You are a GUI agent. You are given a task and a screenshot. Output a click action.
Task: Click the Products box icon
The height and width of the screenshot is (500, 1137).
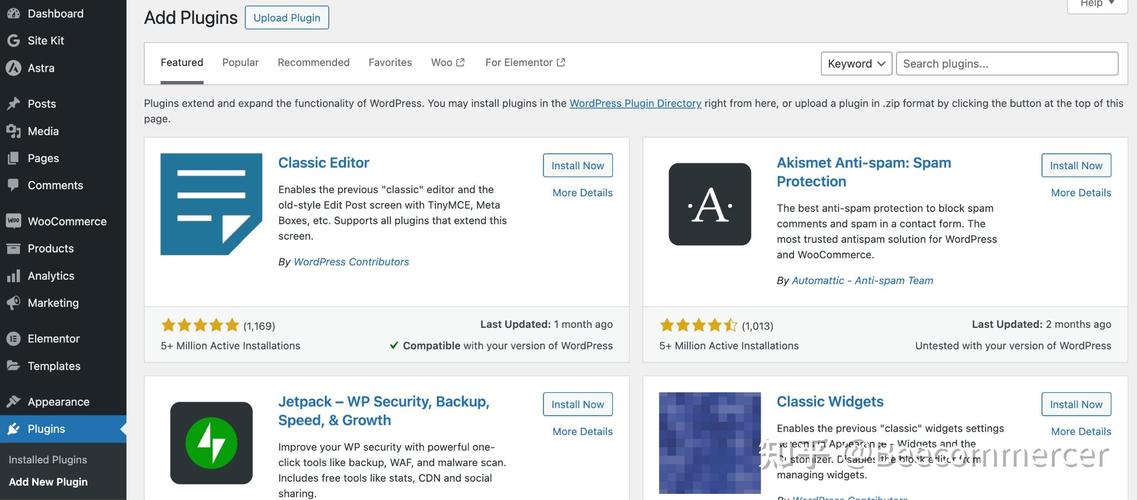pyautogui.click(x=13, y=249)
